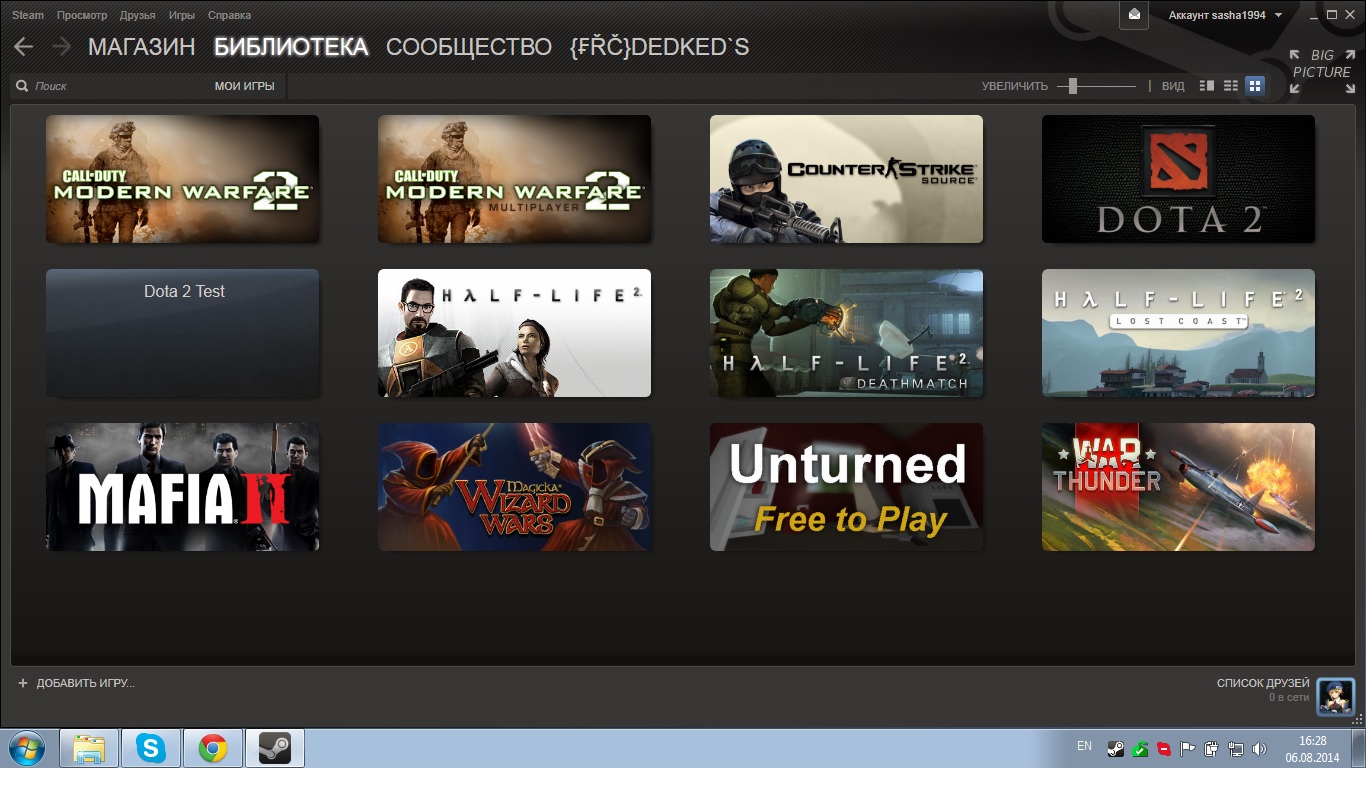Open the Steam tray icon
Viewport: 1366px width, 798px height.
coord(1115,749)
